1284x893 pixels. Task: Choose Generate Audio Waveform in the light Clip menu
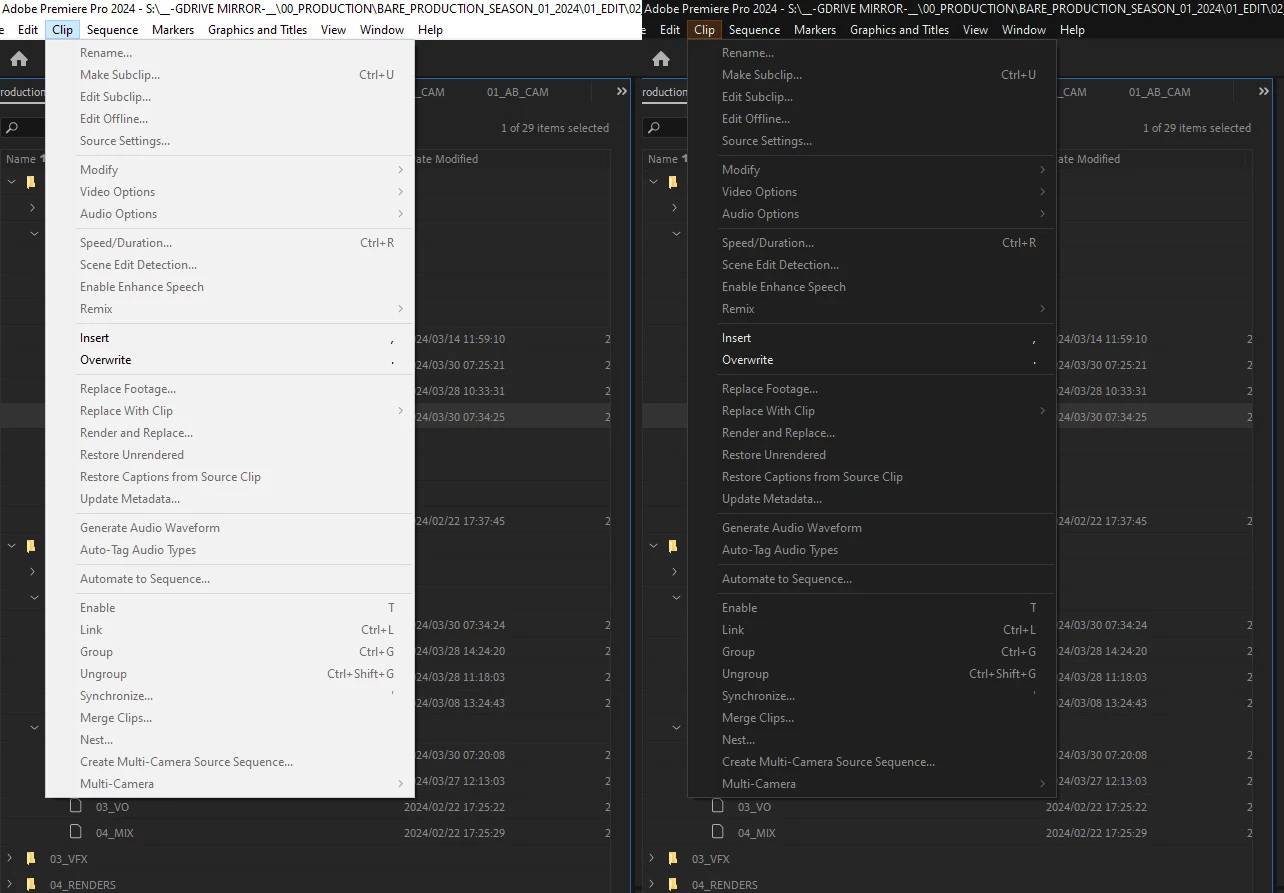click(x=230, y=528)
